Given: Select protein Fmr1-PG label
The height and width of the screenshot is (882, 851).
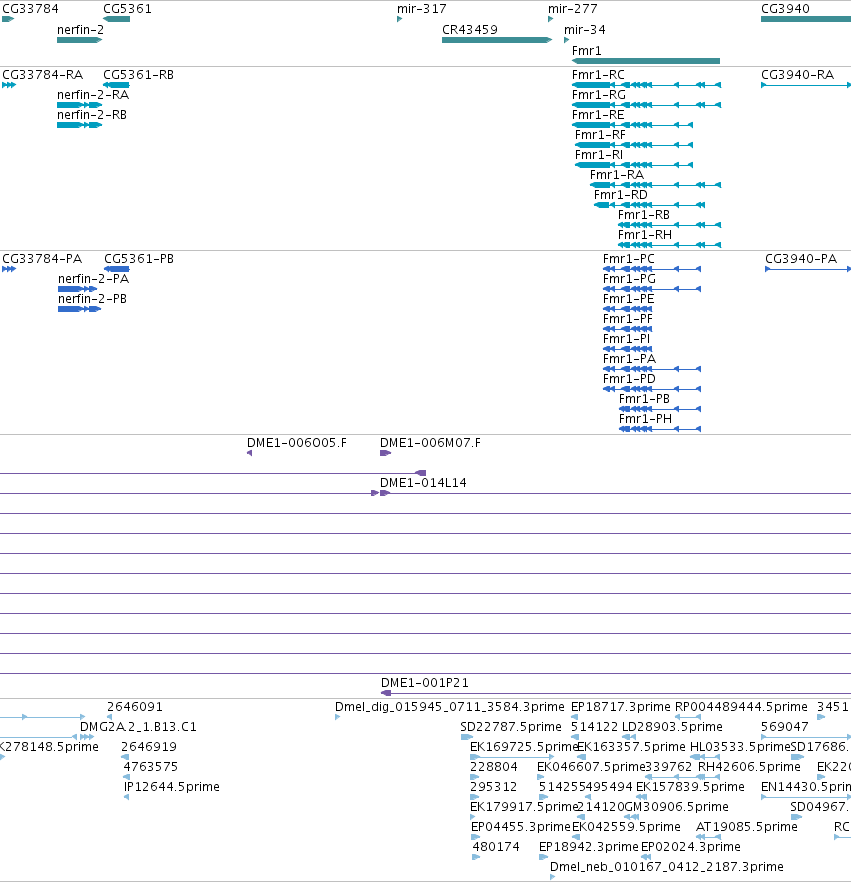Looking at the screenshot, I should coord(629,279).
